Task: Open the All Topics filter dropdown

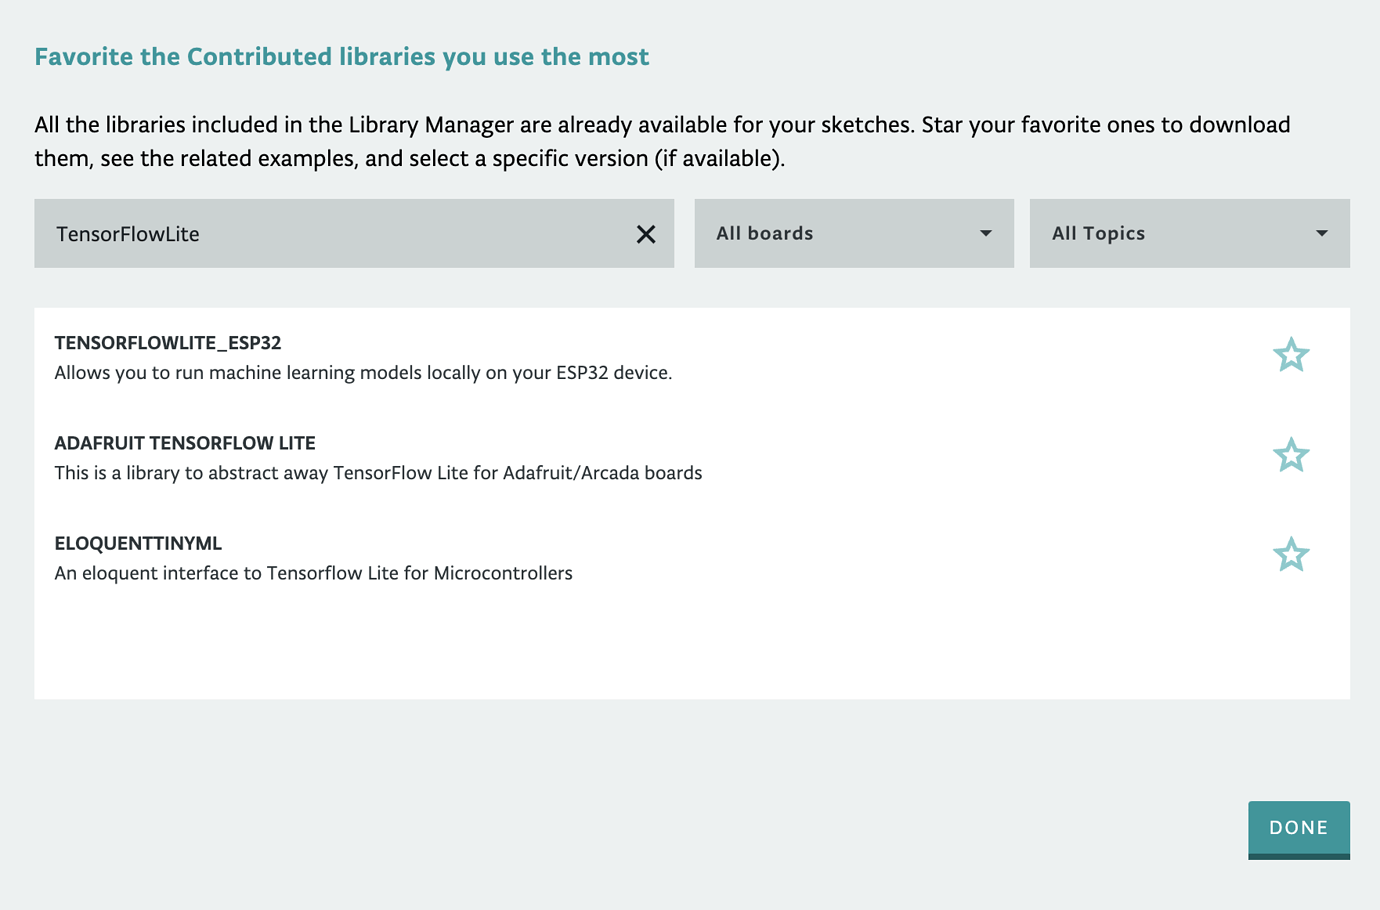Action: [x=1188, y=233]
